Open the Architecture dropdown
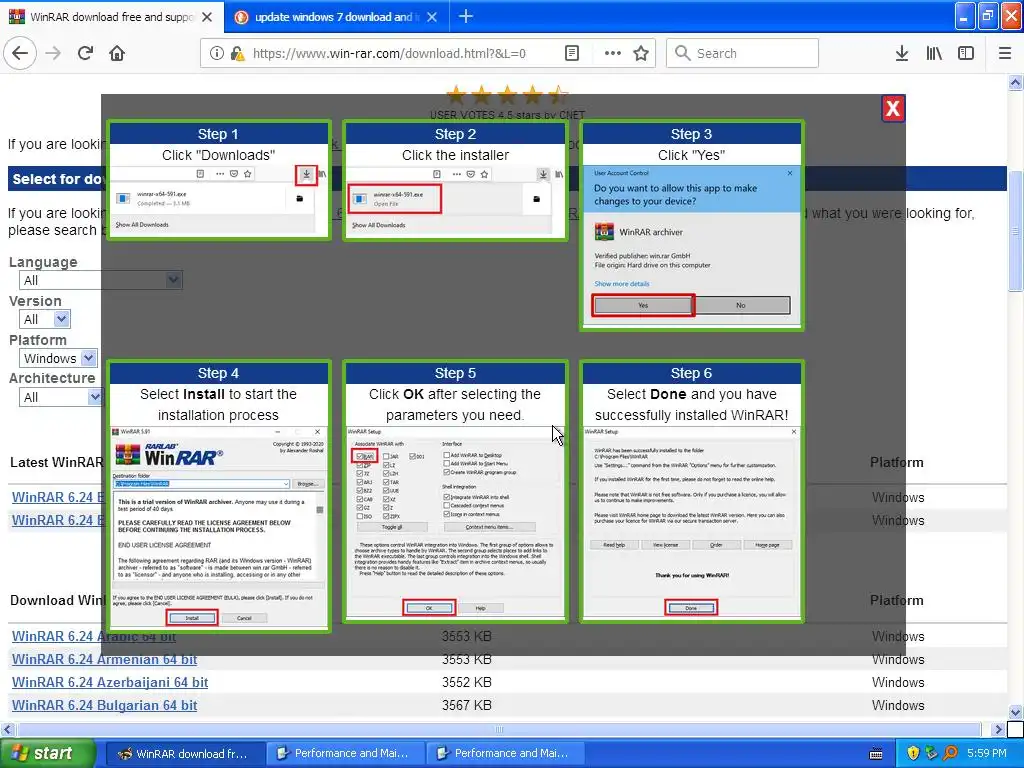The image size is (1024, 768). (61, 397)
